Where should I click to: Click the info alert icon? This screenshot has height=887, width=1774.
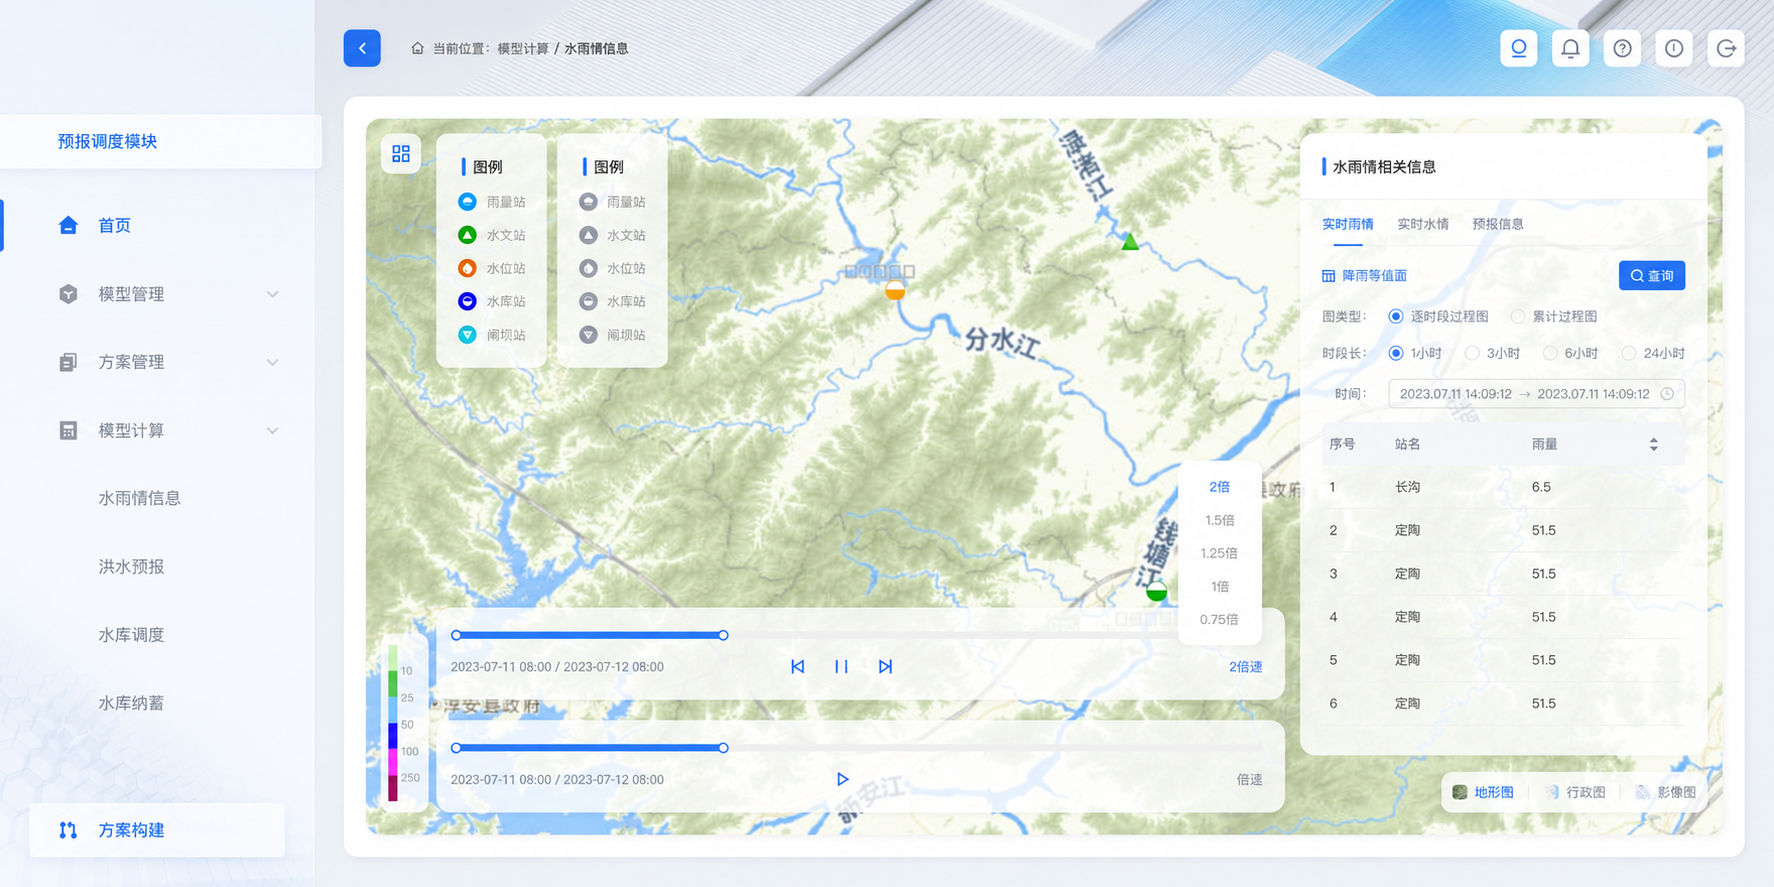point(1674,48)
